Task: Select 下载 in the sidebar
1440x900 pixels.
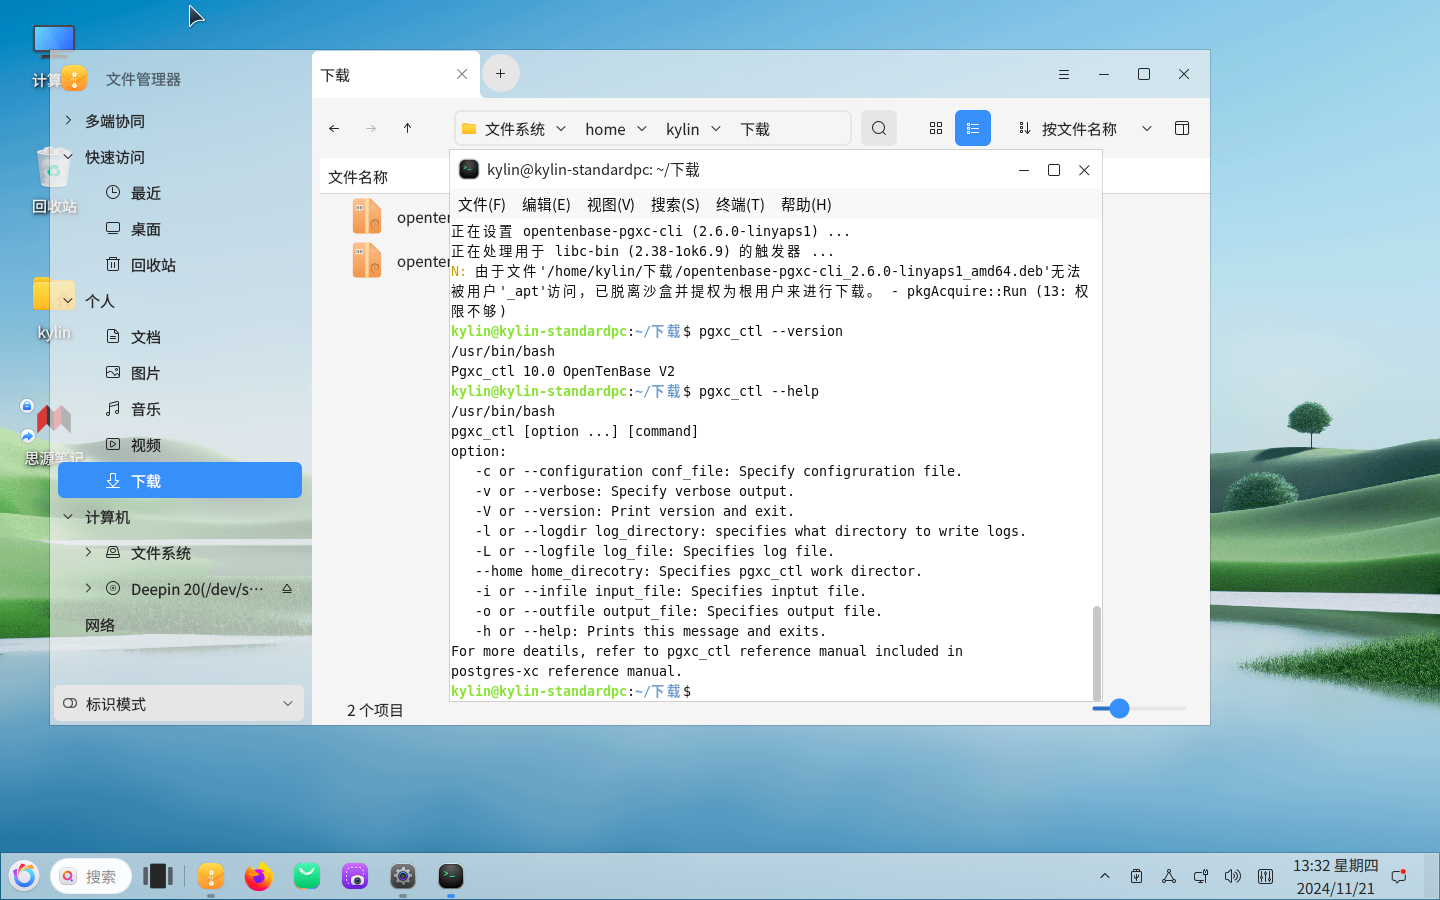Action: 180,480
